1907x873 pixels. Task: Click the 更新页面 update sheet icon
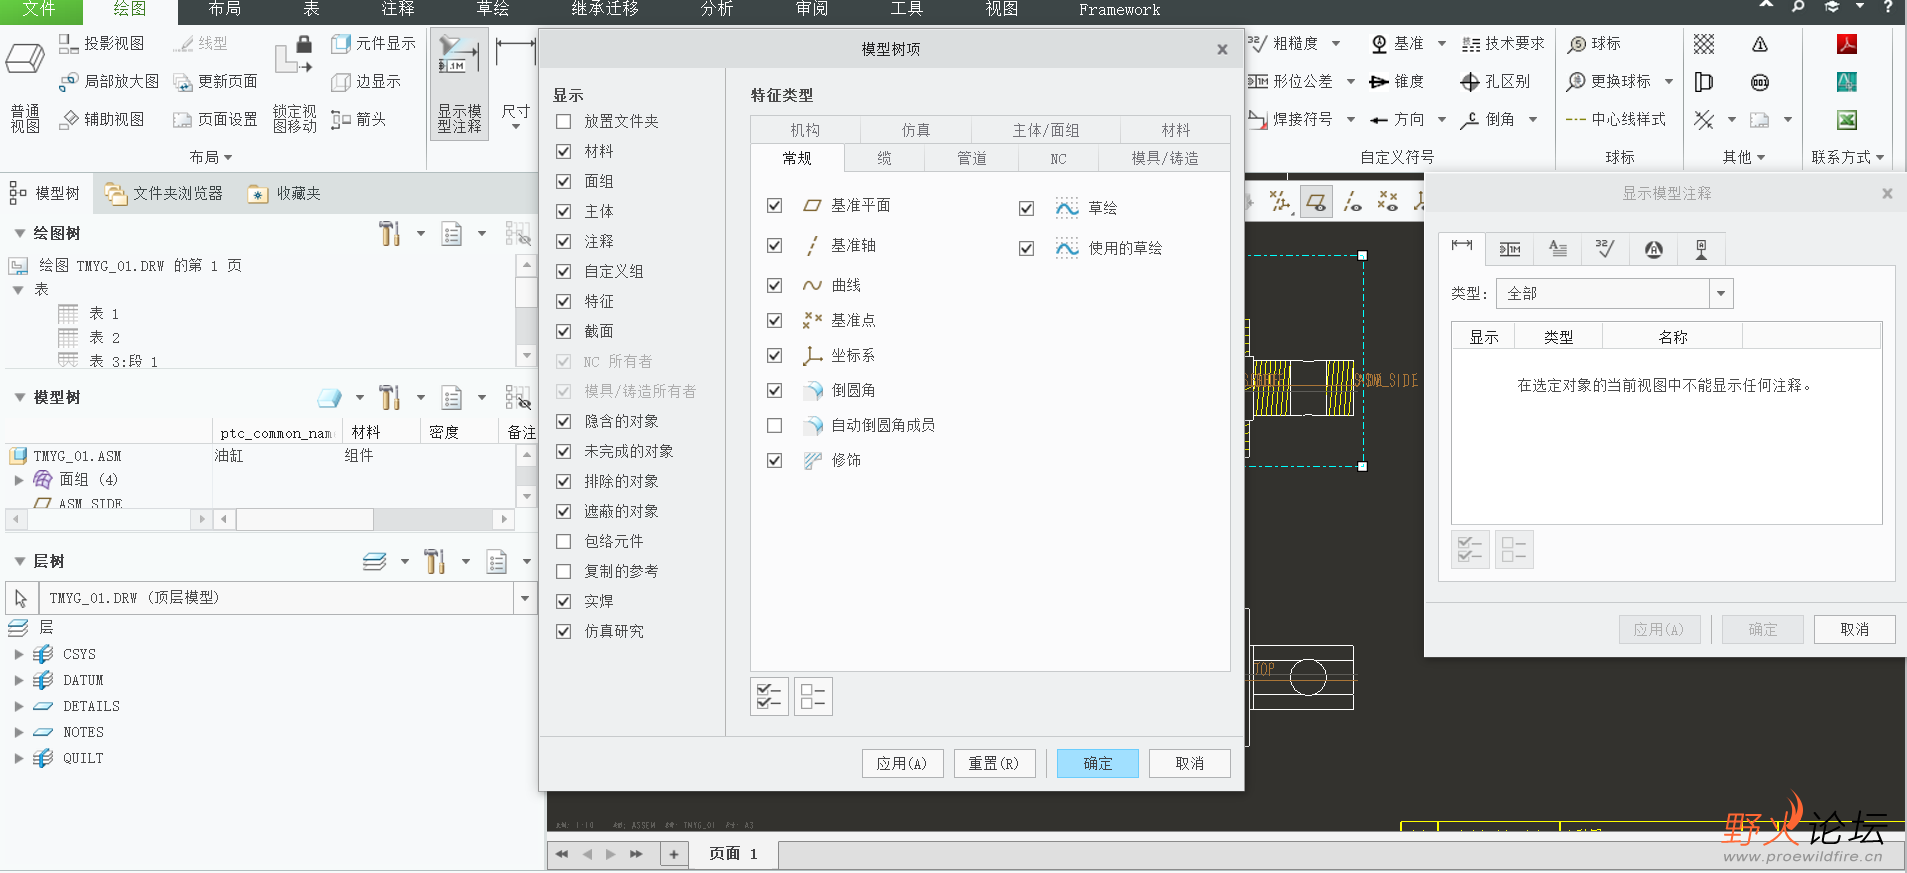tap(183, 82)
